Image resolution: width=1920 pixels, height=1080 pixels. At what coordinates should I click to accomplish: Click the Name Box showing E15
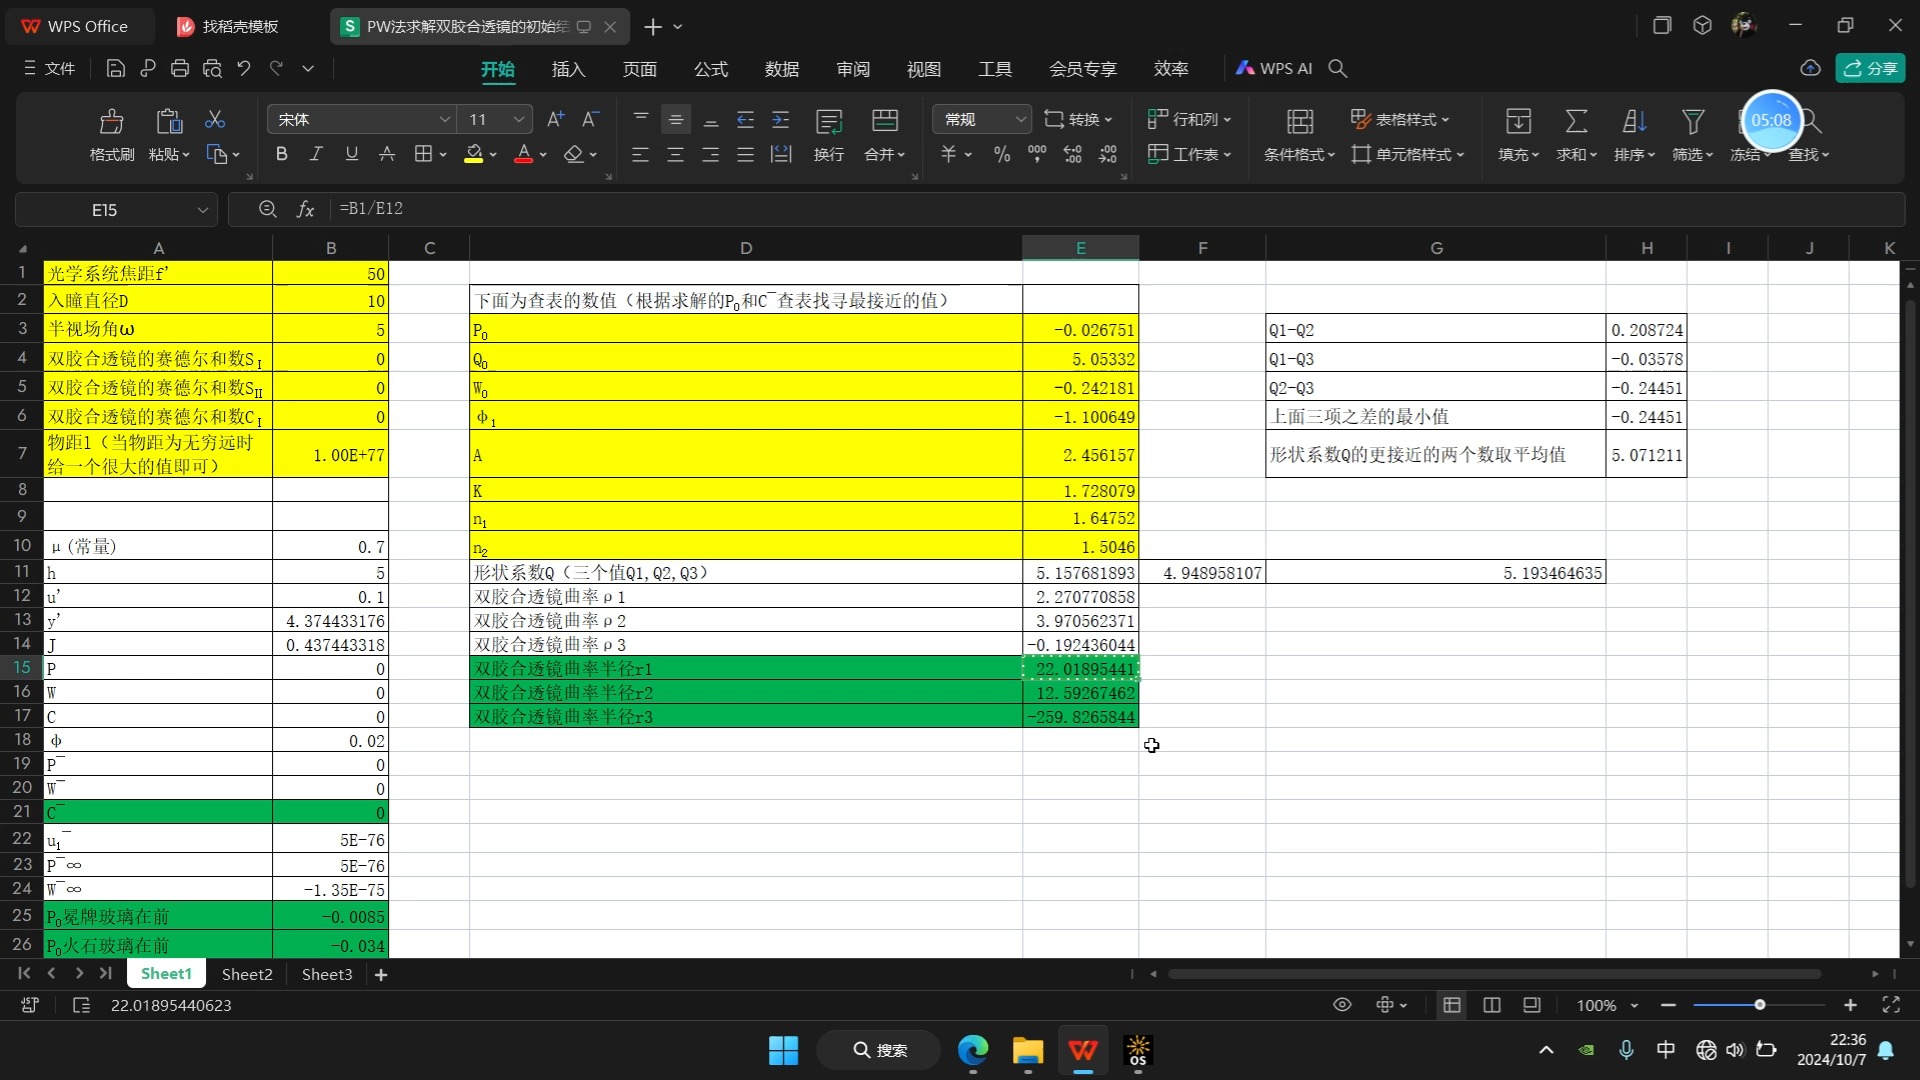pyautogui.click(x=105, y=210)
